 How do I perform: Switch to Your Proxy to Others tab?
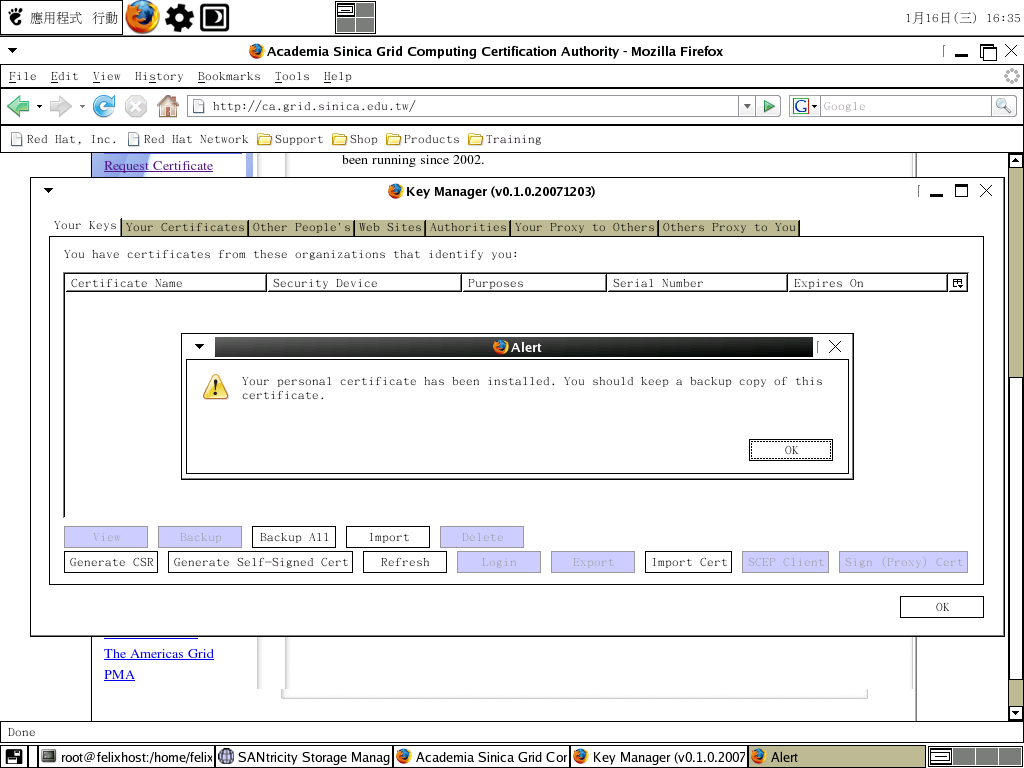tap(584, 227)
